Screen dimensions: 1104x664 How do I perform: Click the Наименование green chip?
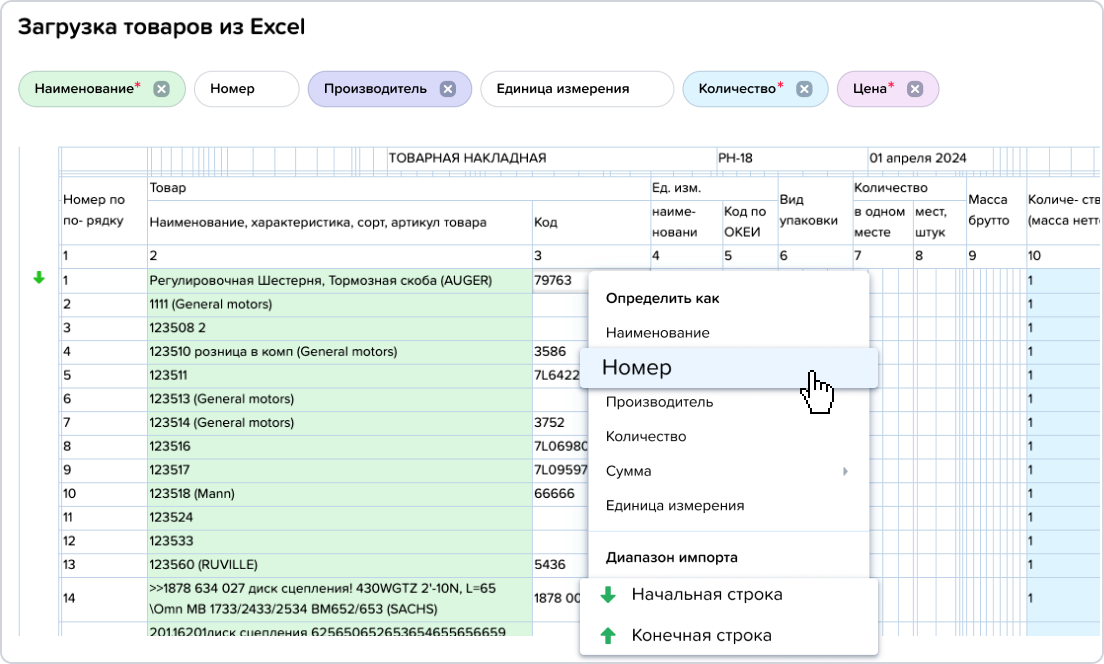tap(101, 89)
